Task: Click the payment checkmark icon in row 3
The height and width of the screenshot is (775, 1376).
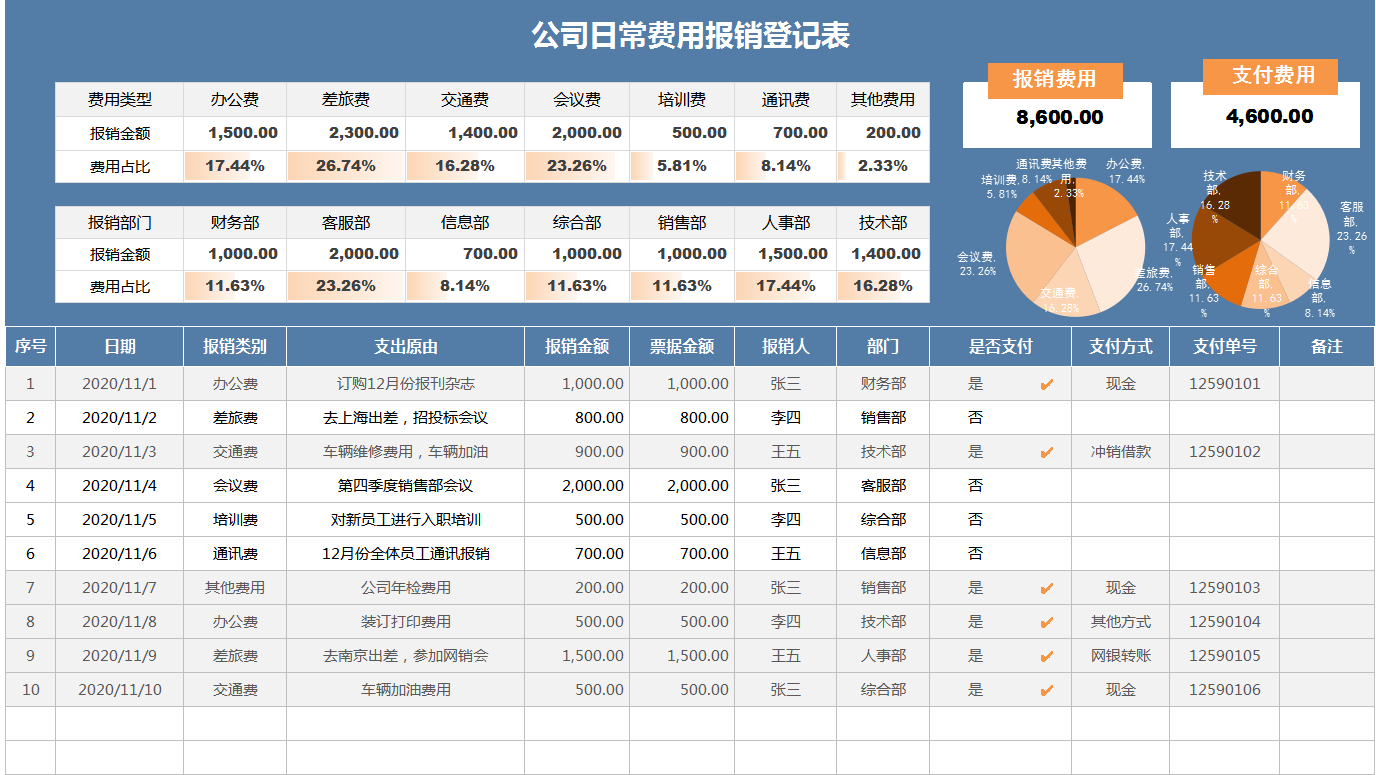Action: [x=1046, y=451]
